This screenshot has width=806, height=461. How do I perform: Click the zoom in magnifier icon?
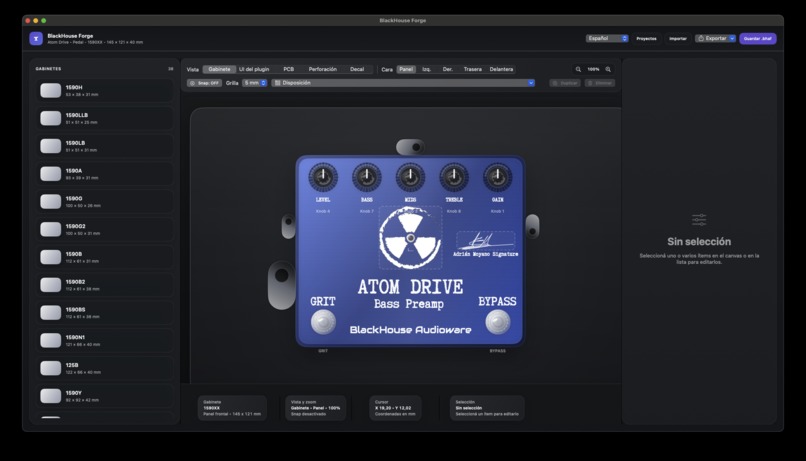click(x=608, y=69)
